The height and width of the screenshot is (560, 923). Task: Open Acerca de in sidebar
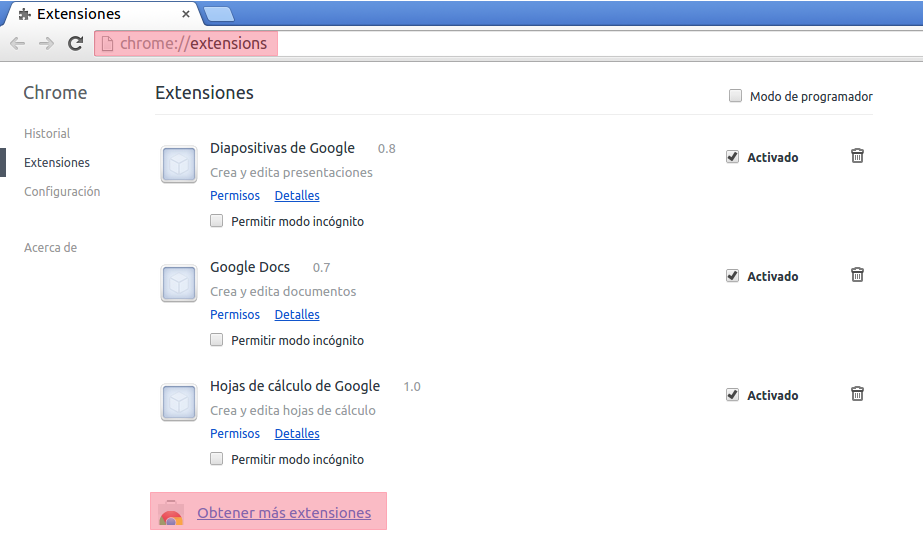(x=51, y=247)
